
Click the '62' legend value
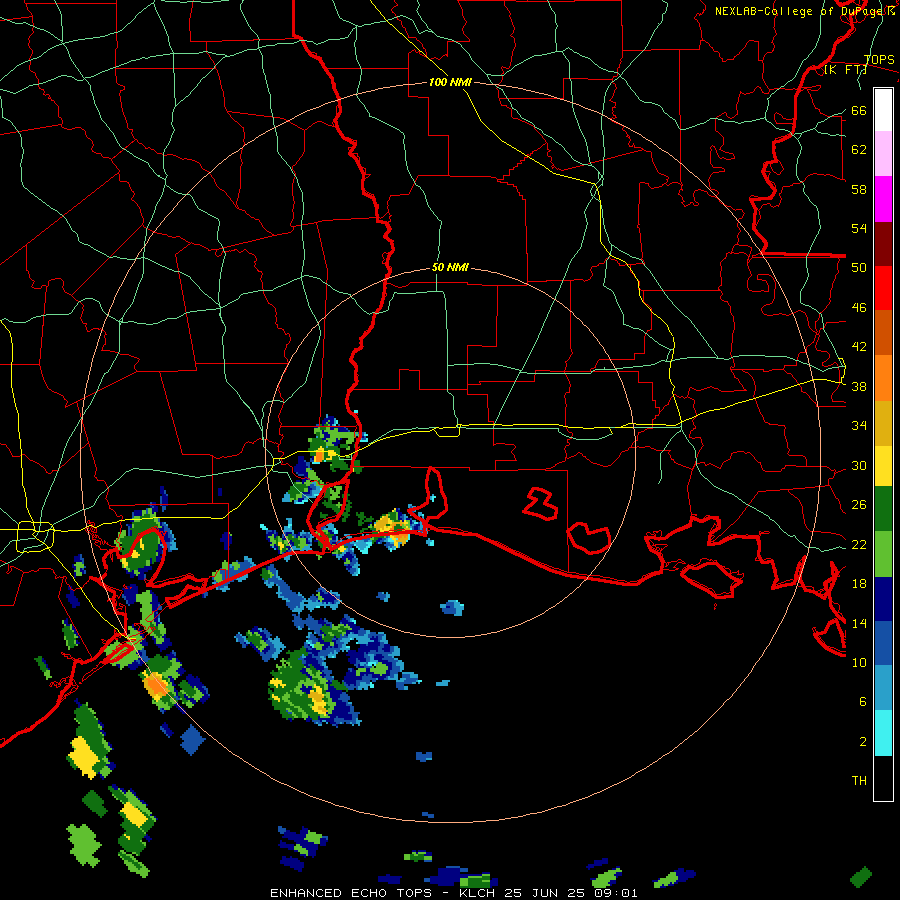pyautogui.click(x=859, y=150)
